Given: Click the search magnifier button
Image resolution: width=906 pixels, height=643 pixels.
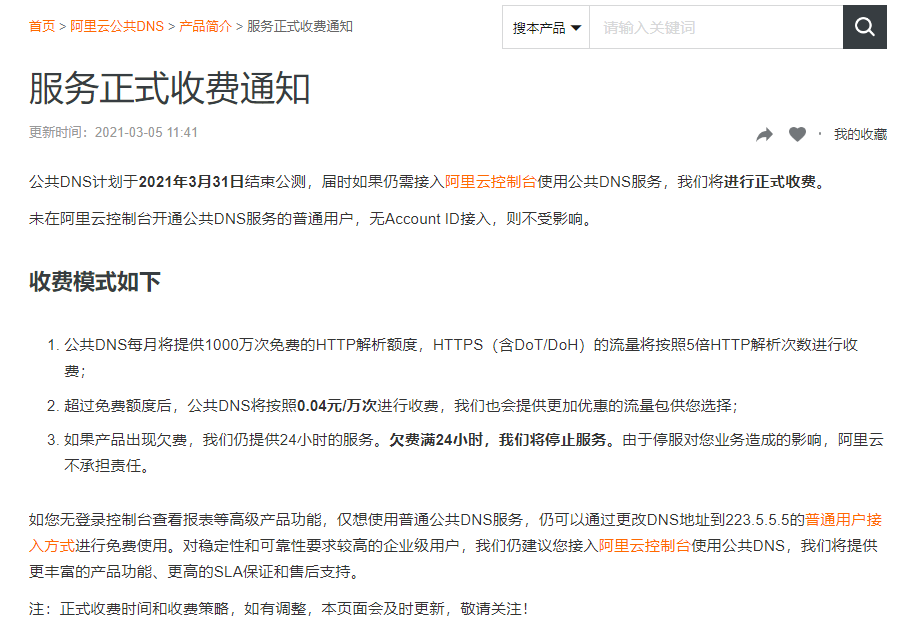Looking at the screenshot, I should (x=864, y=27).
